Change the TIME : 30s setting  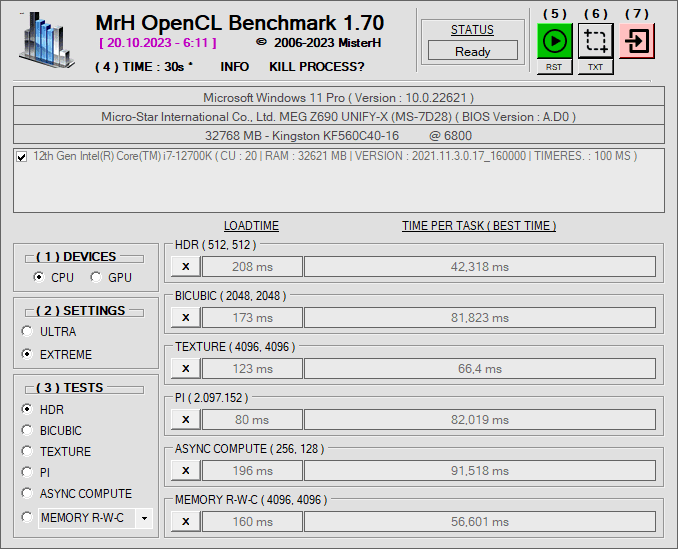point(144,67)
